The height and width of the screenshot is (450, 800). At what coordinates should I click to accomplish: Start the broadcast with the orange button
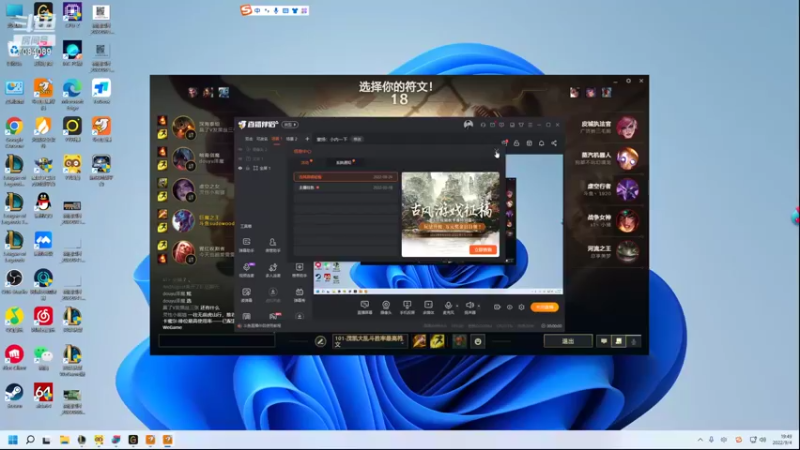544,307
